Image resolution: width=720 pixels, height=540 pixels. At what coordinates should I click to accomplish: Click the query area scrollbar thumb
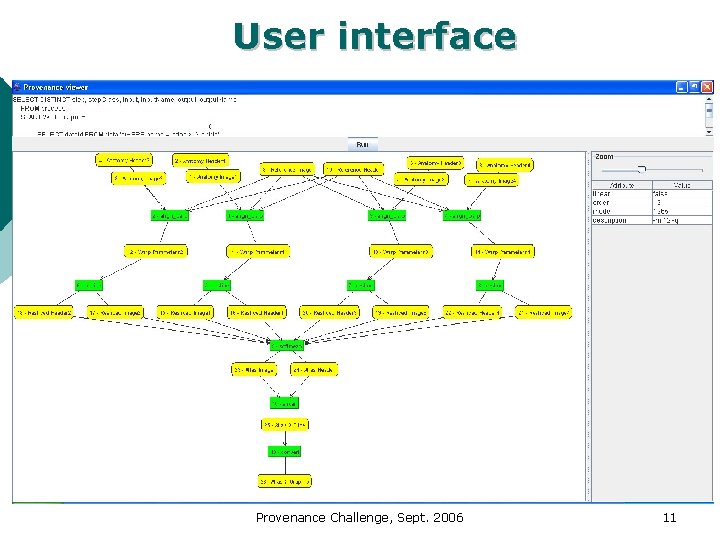tap(709, 111)
